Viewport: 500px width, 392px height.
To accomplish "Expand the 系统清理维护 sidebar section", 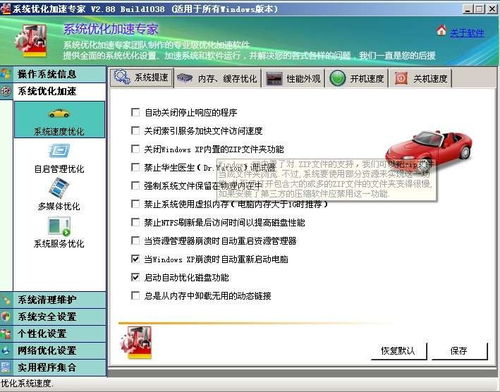I will pos(53,300).
